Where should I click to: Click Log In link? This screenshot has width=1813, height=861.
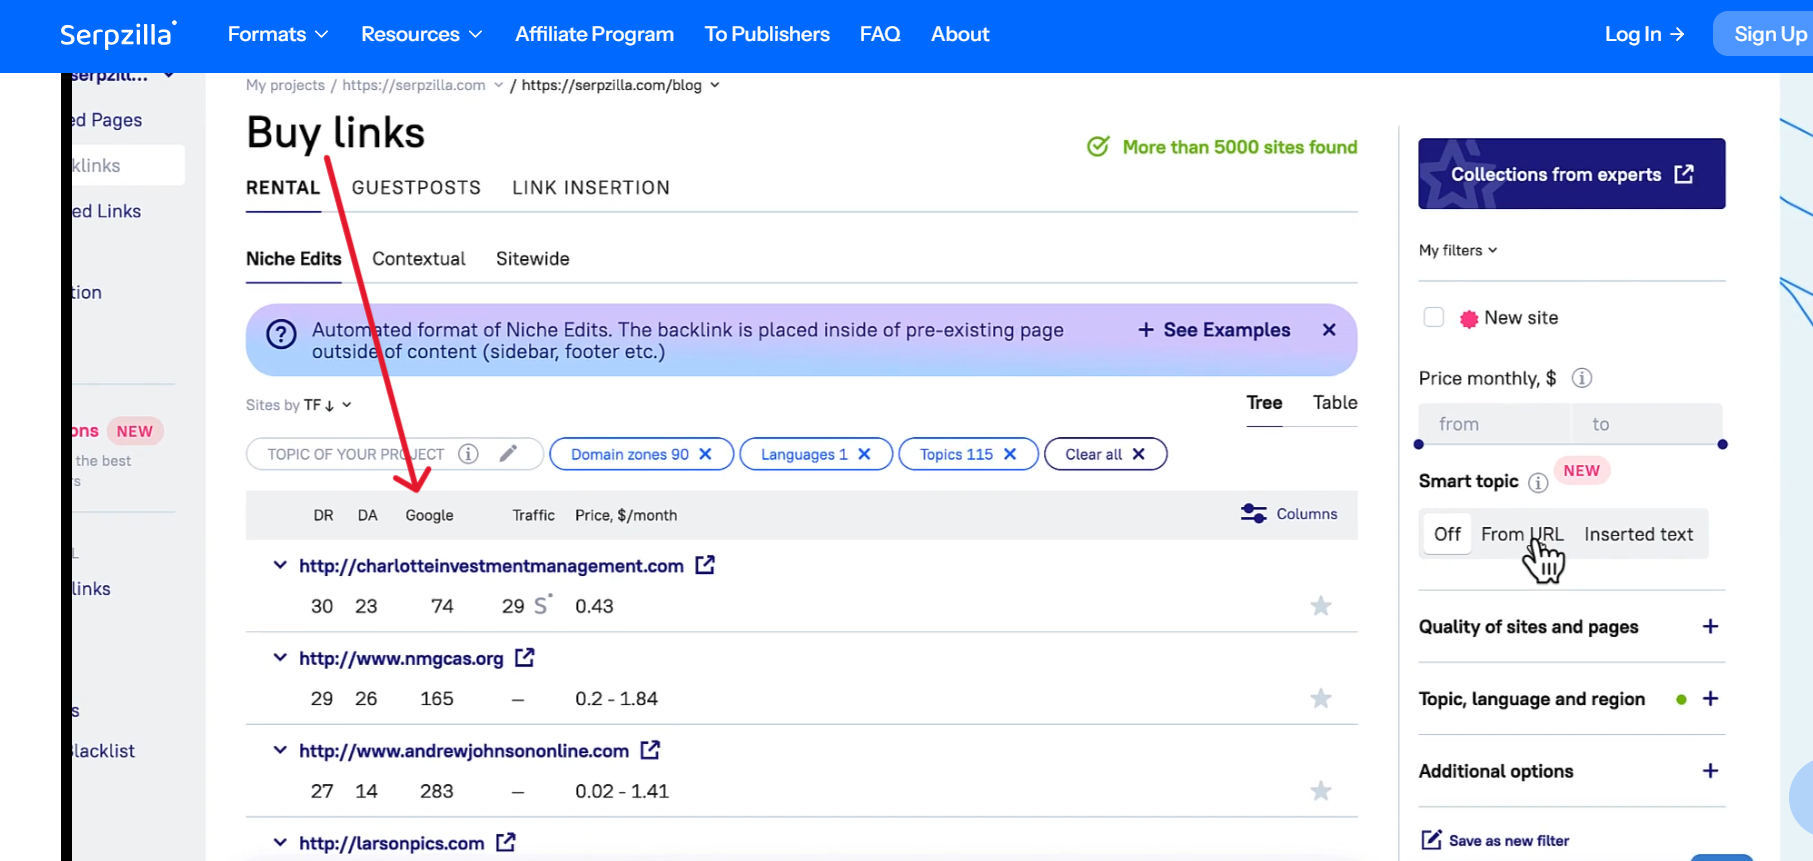click(x=1644, y=34)
